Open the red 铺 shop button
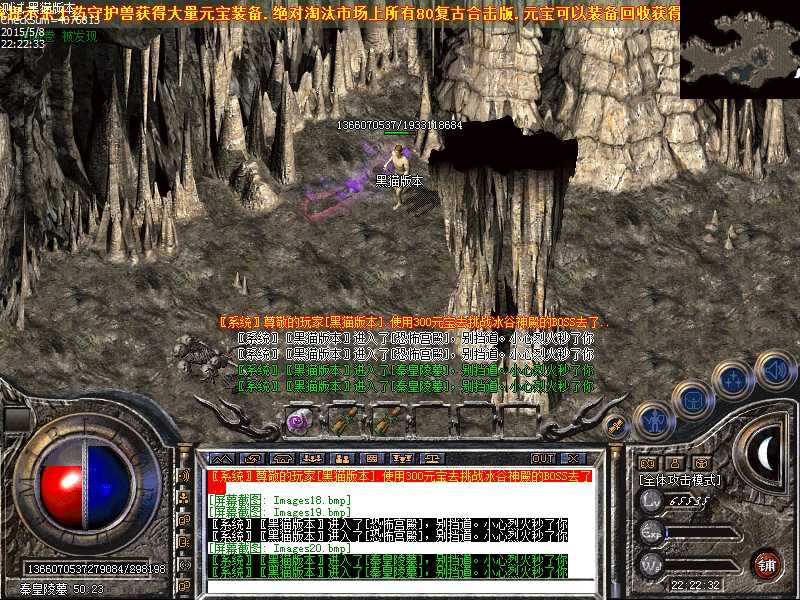800x600 pixels. click(767, 565)
